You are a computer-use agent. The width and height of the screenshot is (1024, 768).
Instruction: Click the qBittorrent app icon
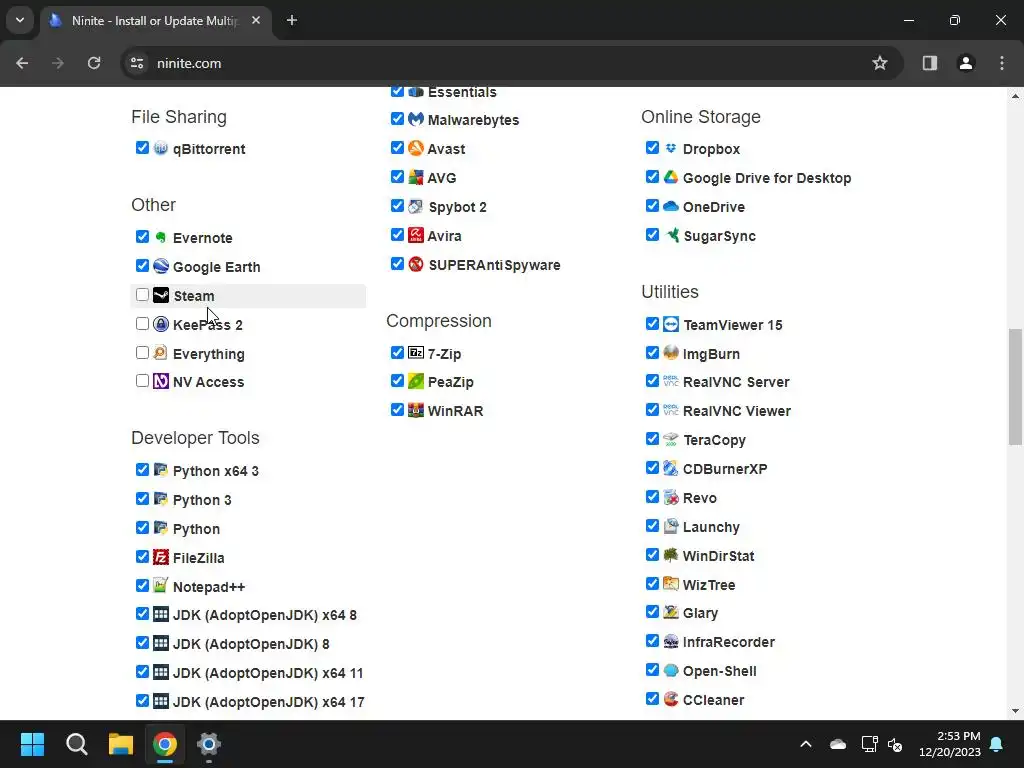(161, 148)
